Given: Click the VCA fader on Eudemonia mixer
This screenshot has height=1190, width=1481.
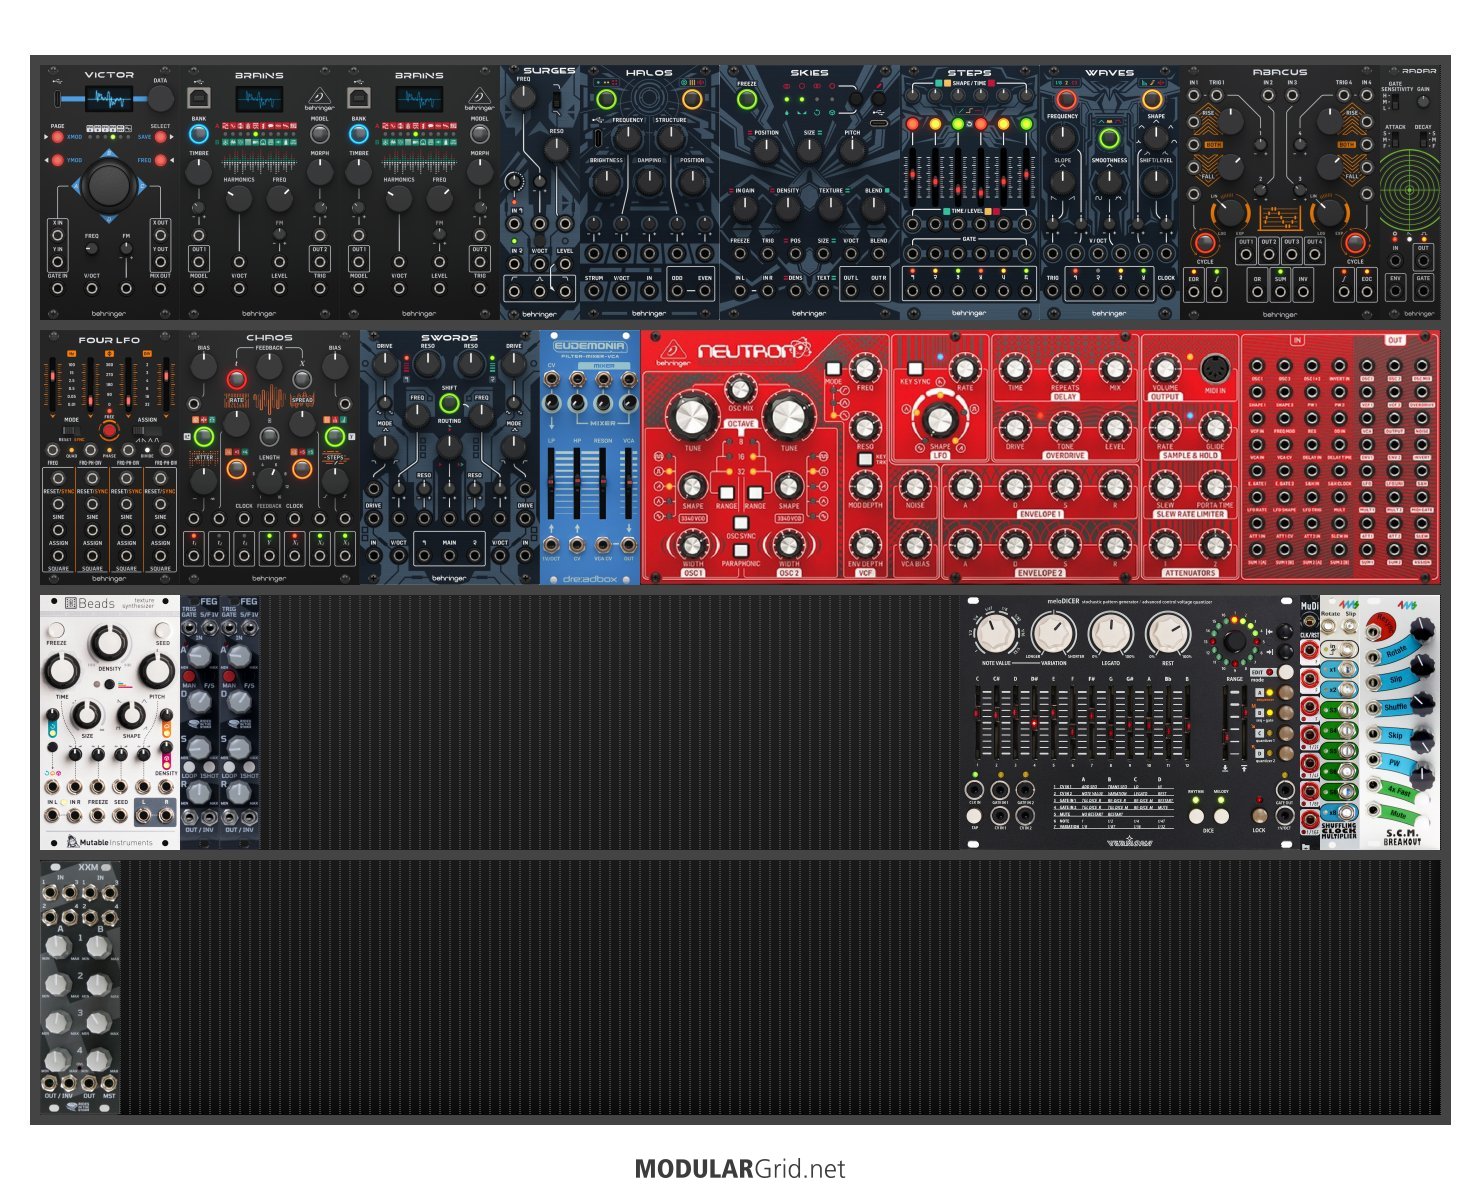Looking at the screenshot, I should pyautogui.click(x=628, y=483).
